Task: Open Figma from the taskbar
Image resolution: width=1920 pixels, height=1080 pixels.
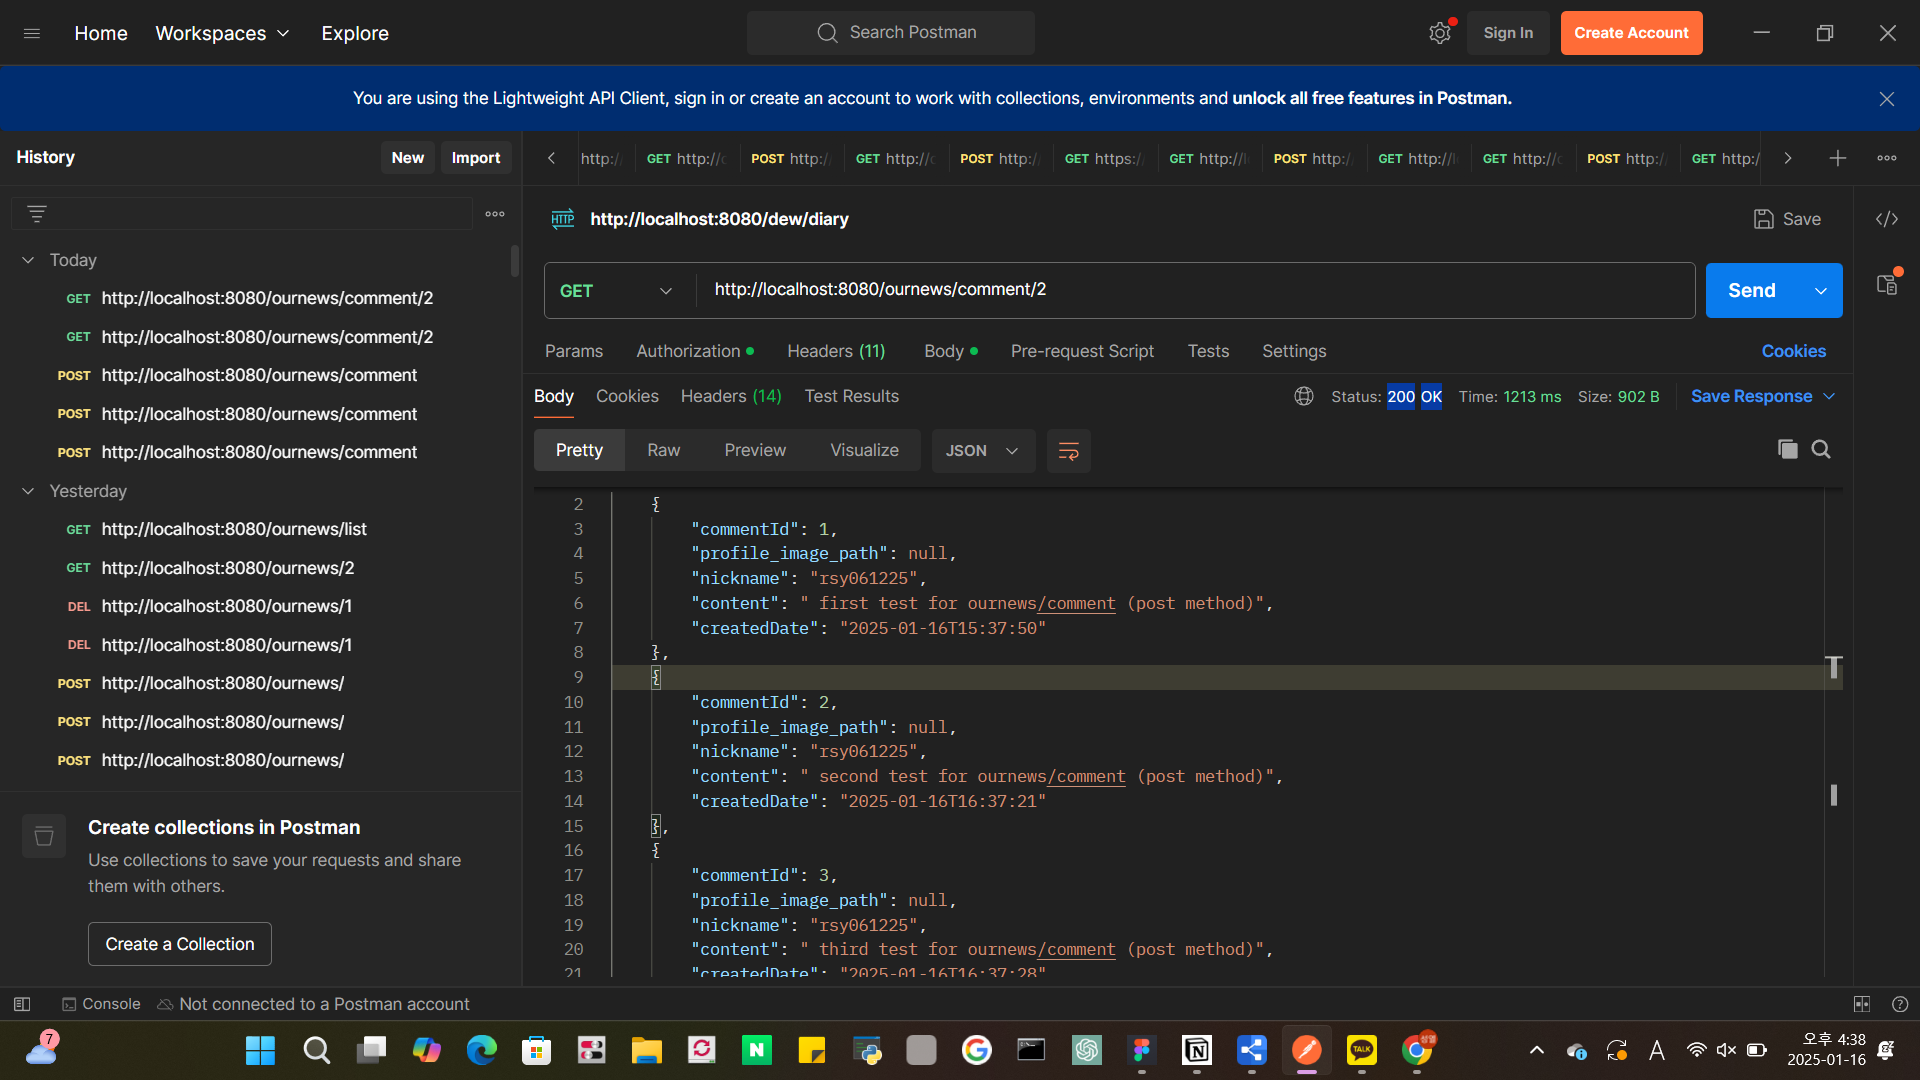Action: click(1142, 1050)
